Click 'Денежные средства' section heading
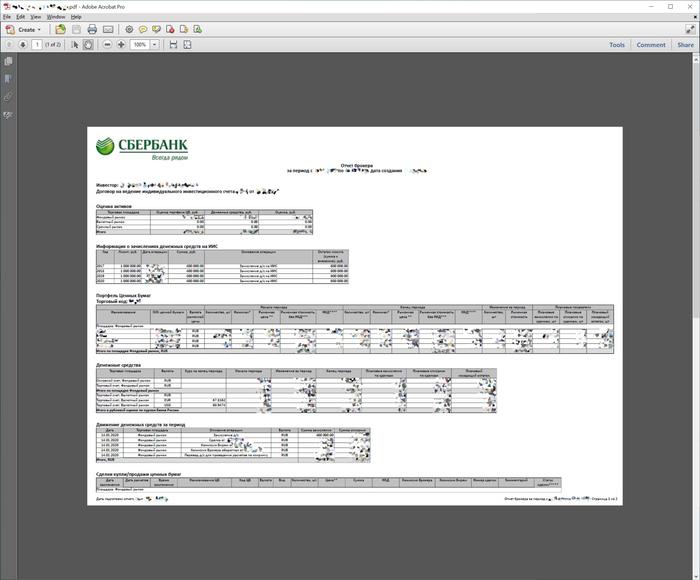Screen dimensions: 700x580 [x=118, y=365]
